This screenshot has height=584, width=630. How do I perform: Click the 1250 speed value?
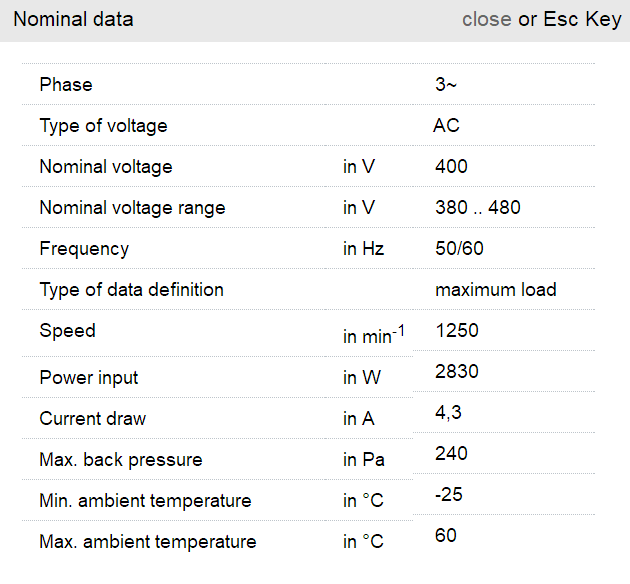pos(456,330)
